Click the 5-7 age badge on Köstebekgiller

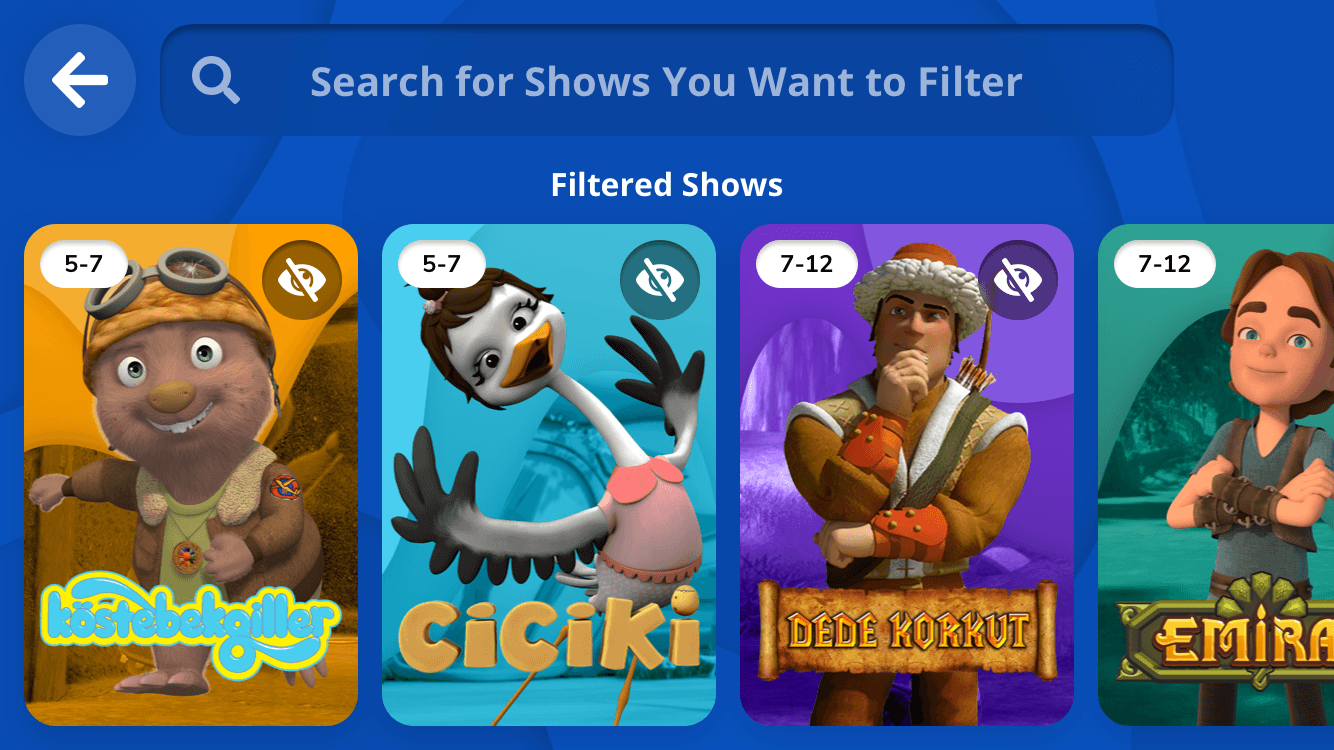click(x=84, y=264)
